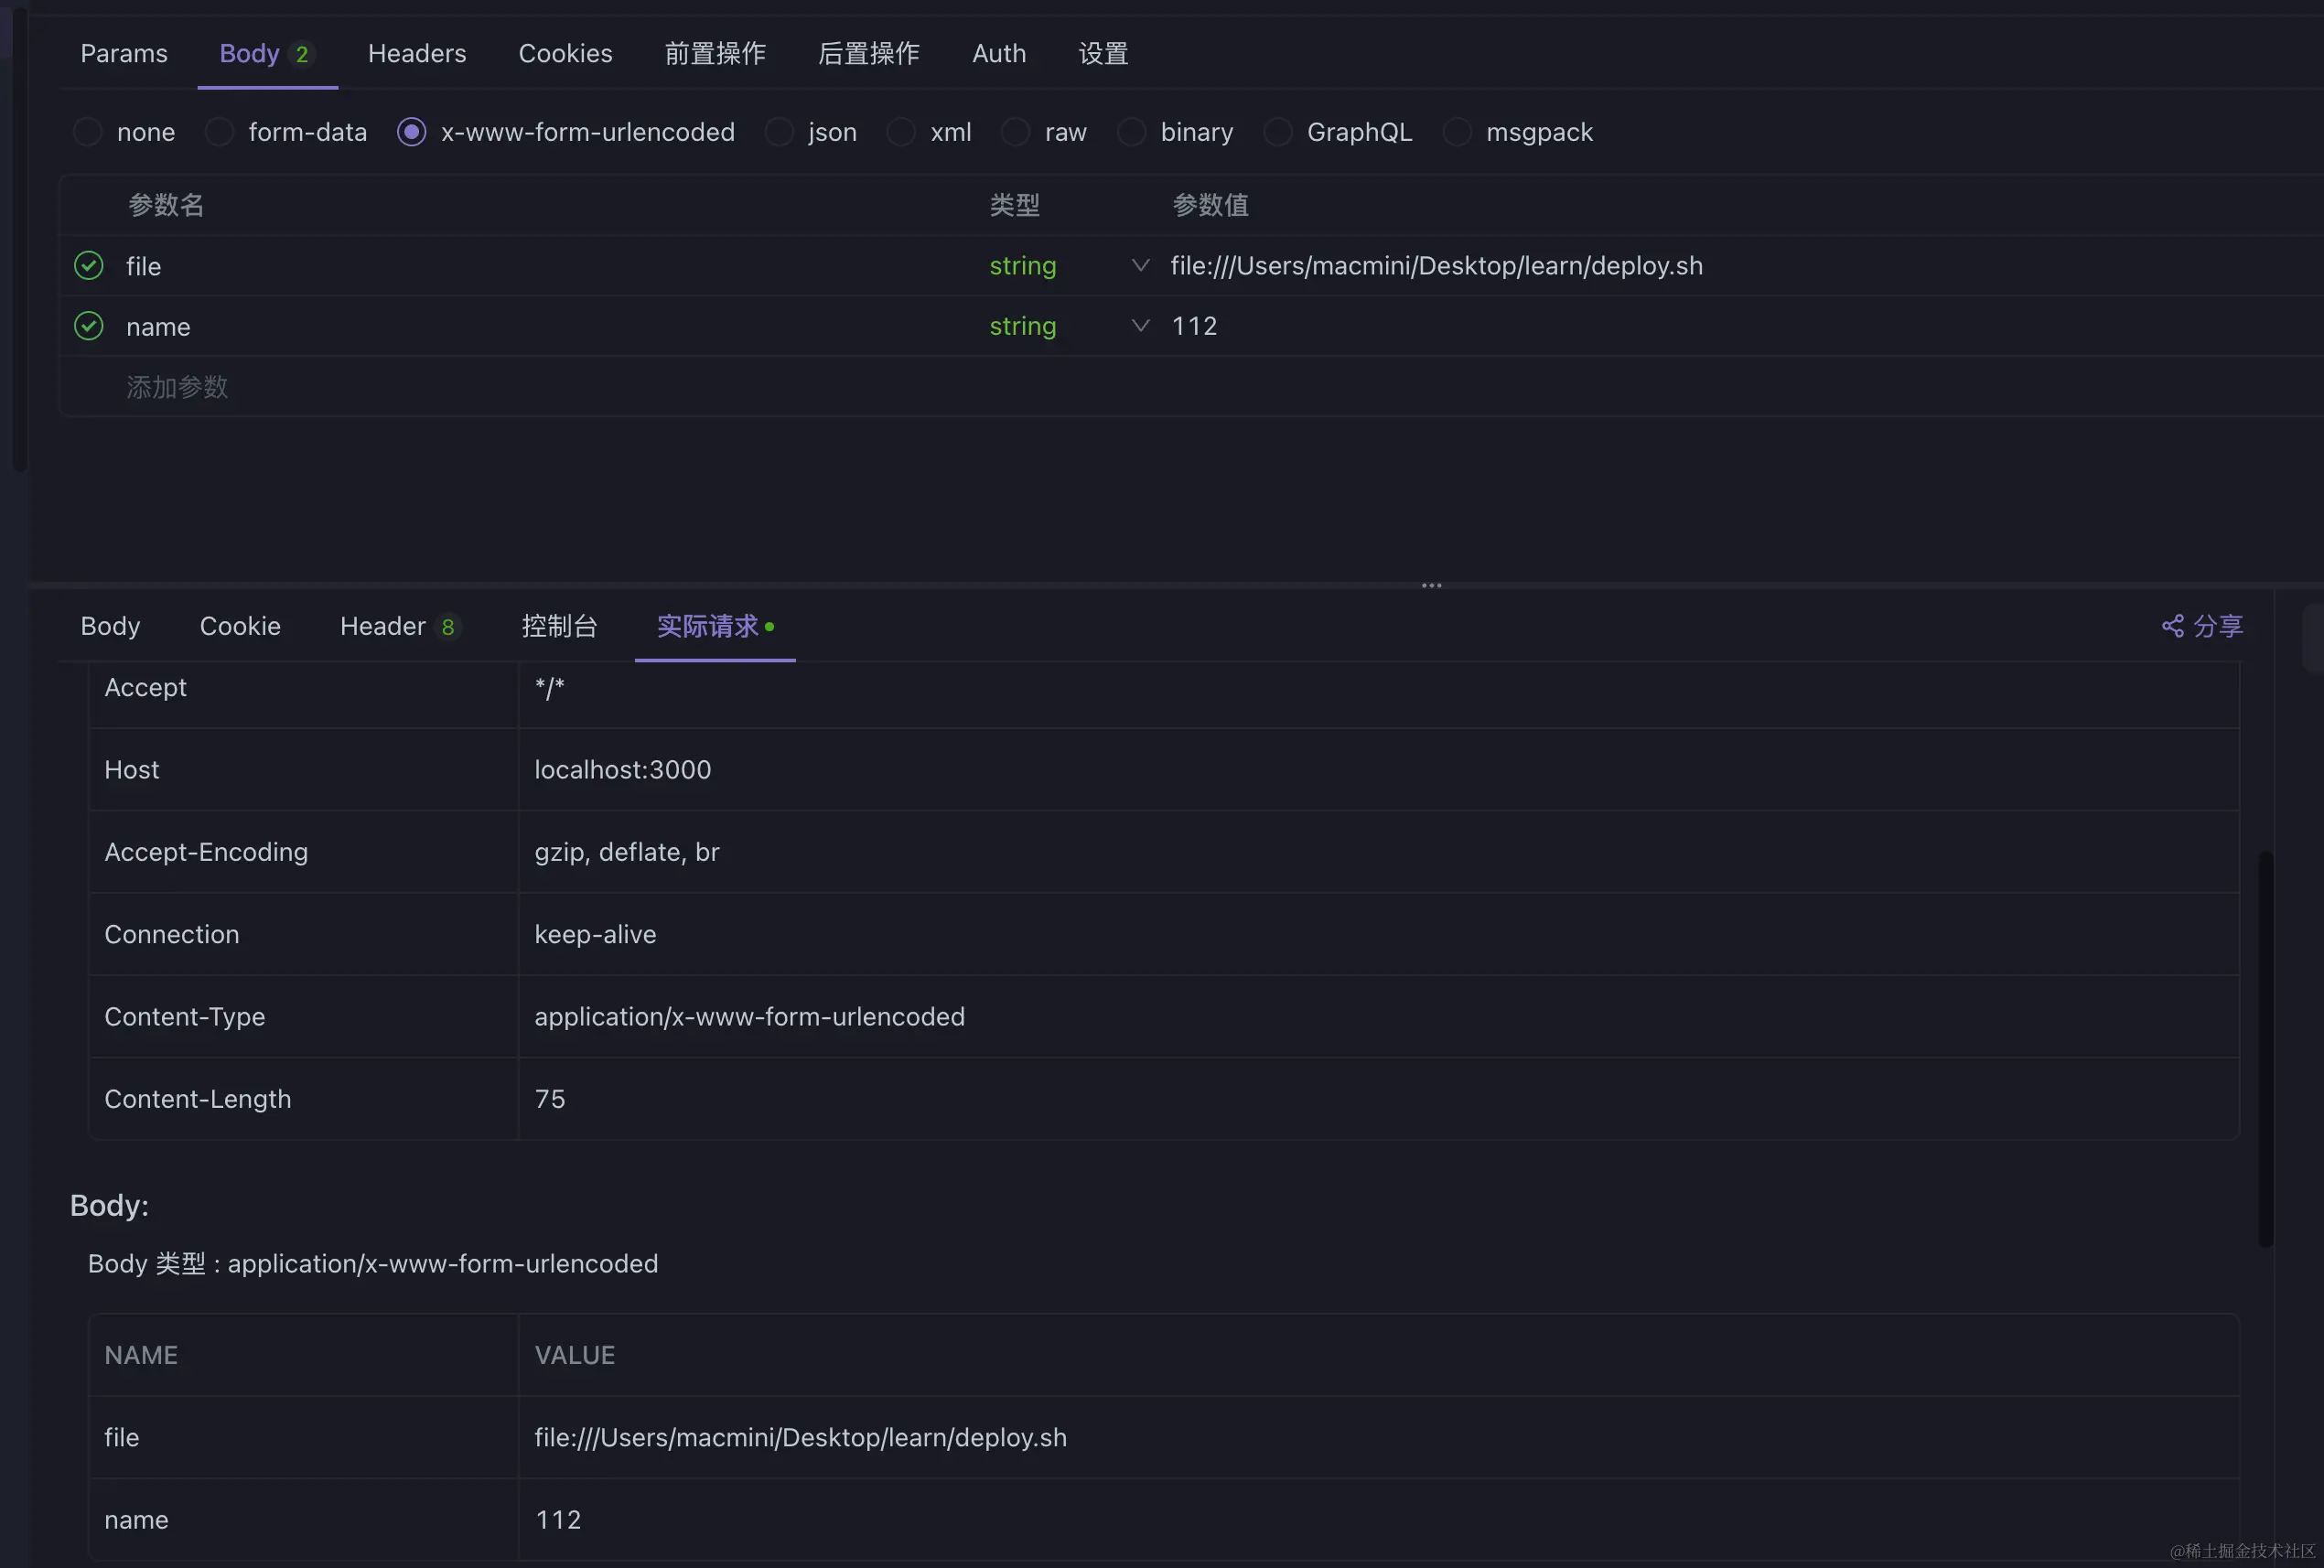Uncheck the green checkmark for file parameter
The width and height of the screenshot is (2324, 1568).
pyautogui.click(x=89, y=266)
